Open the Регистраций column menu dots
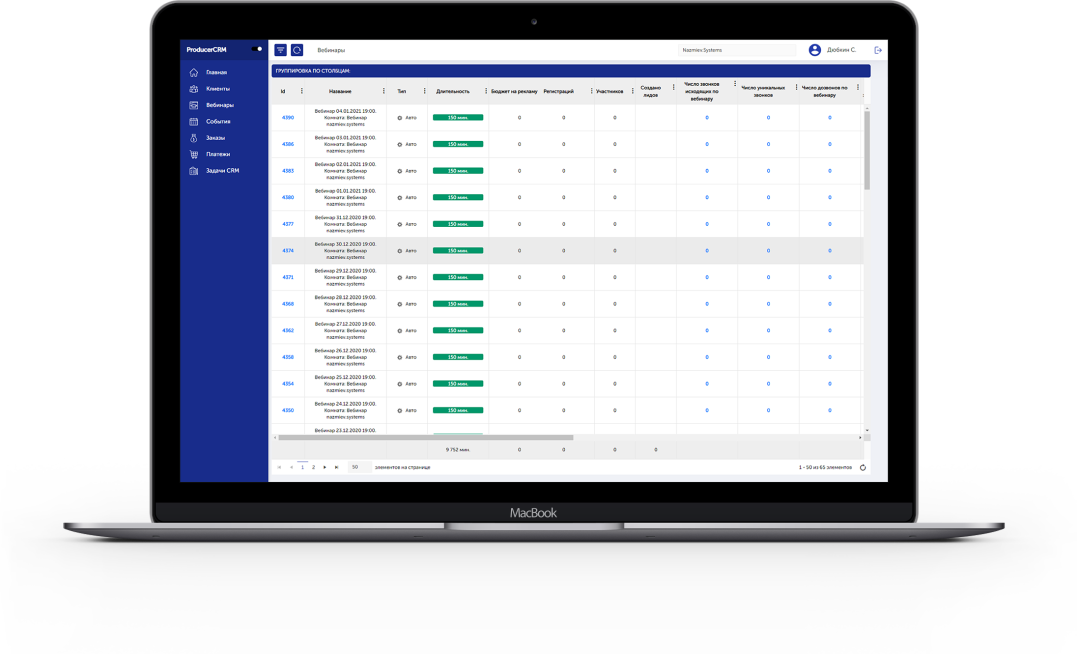The height and width of the screenshot is (654, 1077). tap(591, 91)
